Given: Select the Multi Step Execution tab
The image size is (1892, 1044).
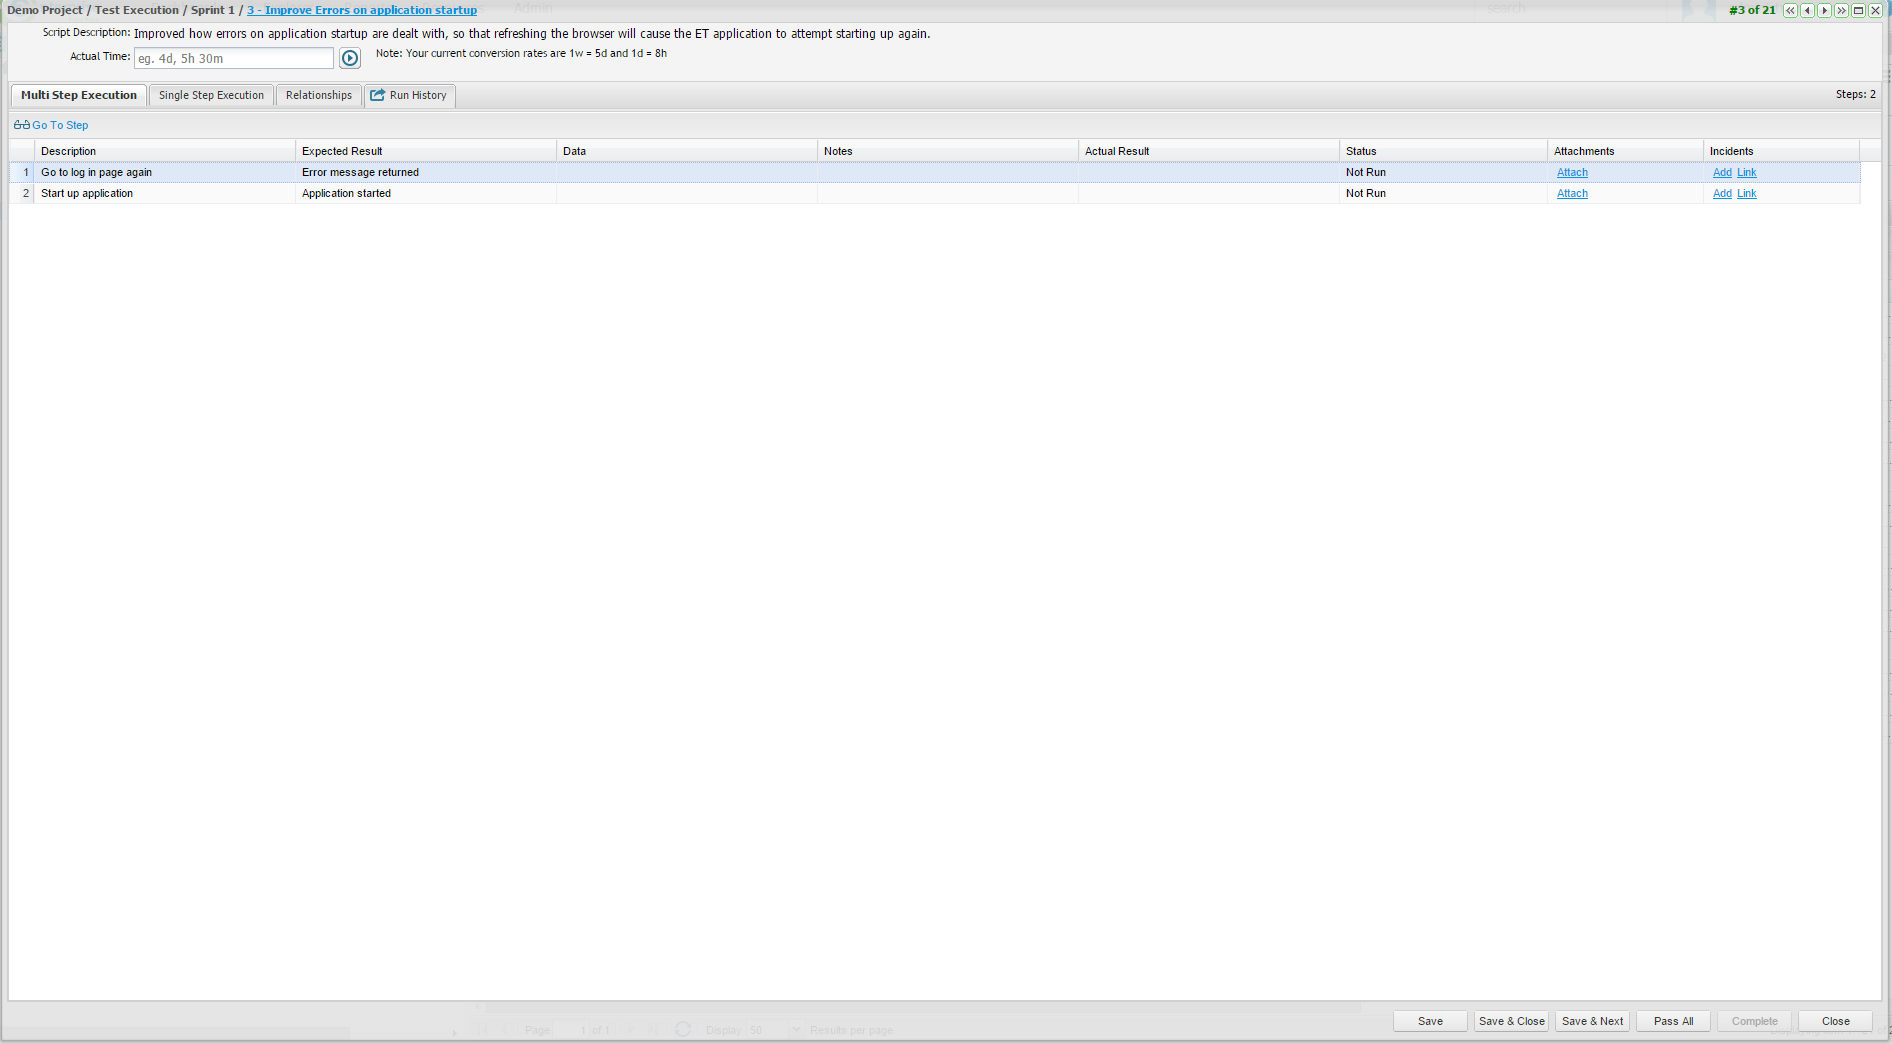Looking at the screenshot, I should pos(79,96).
